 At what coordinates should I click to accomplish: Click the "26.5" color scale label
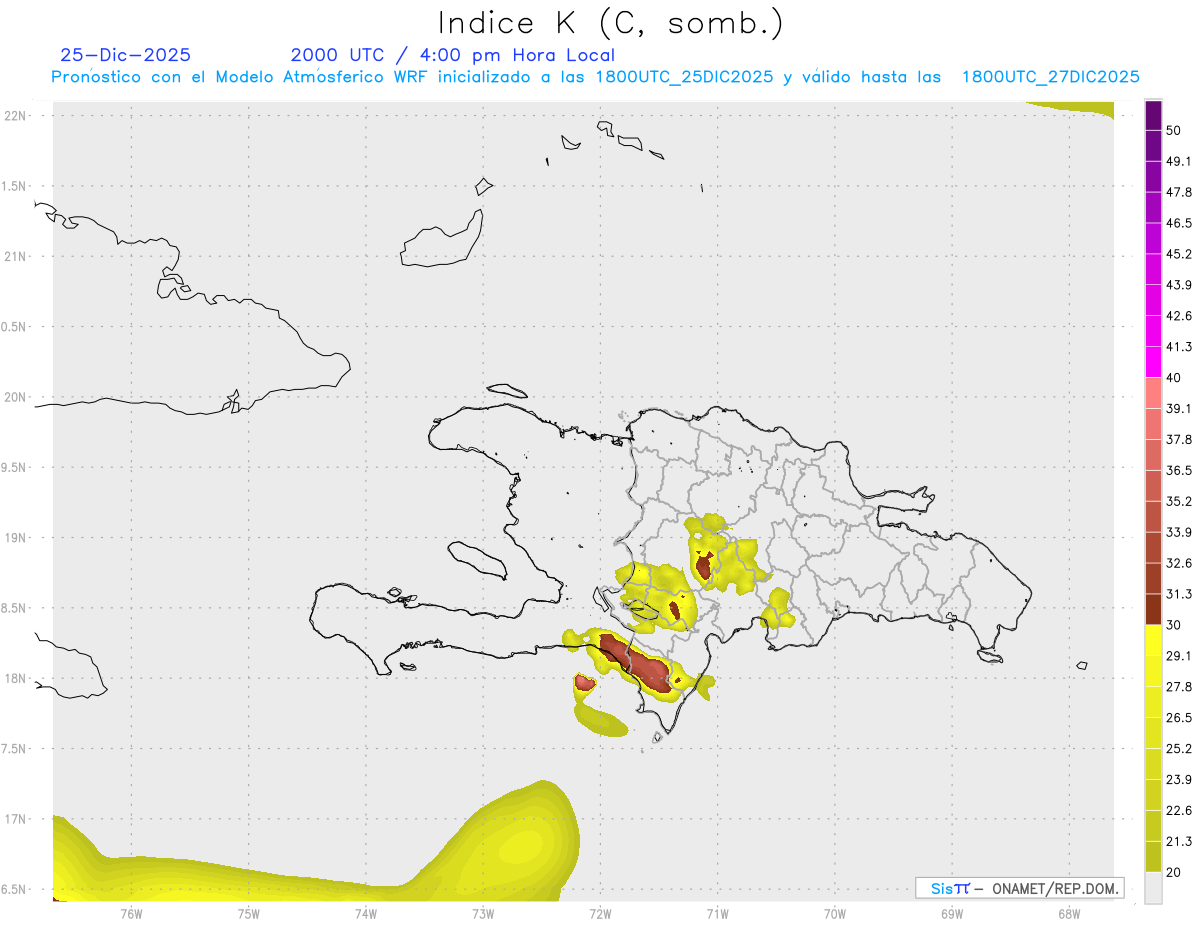1179,718
